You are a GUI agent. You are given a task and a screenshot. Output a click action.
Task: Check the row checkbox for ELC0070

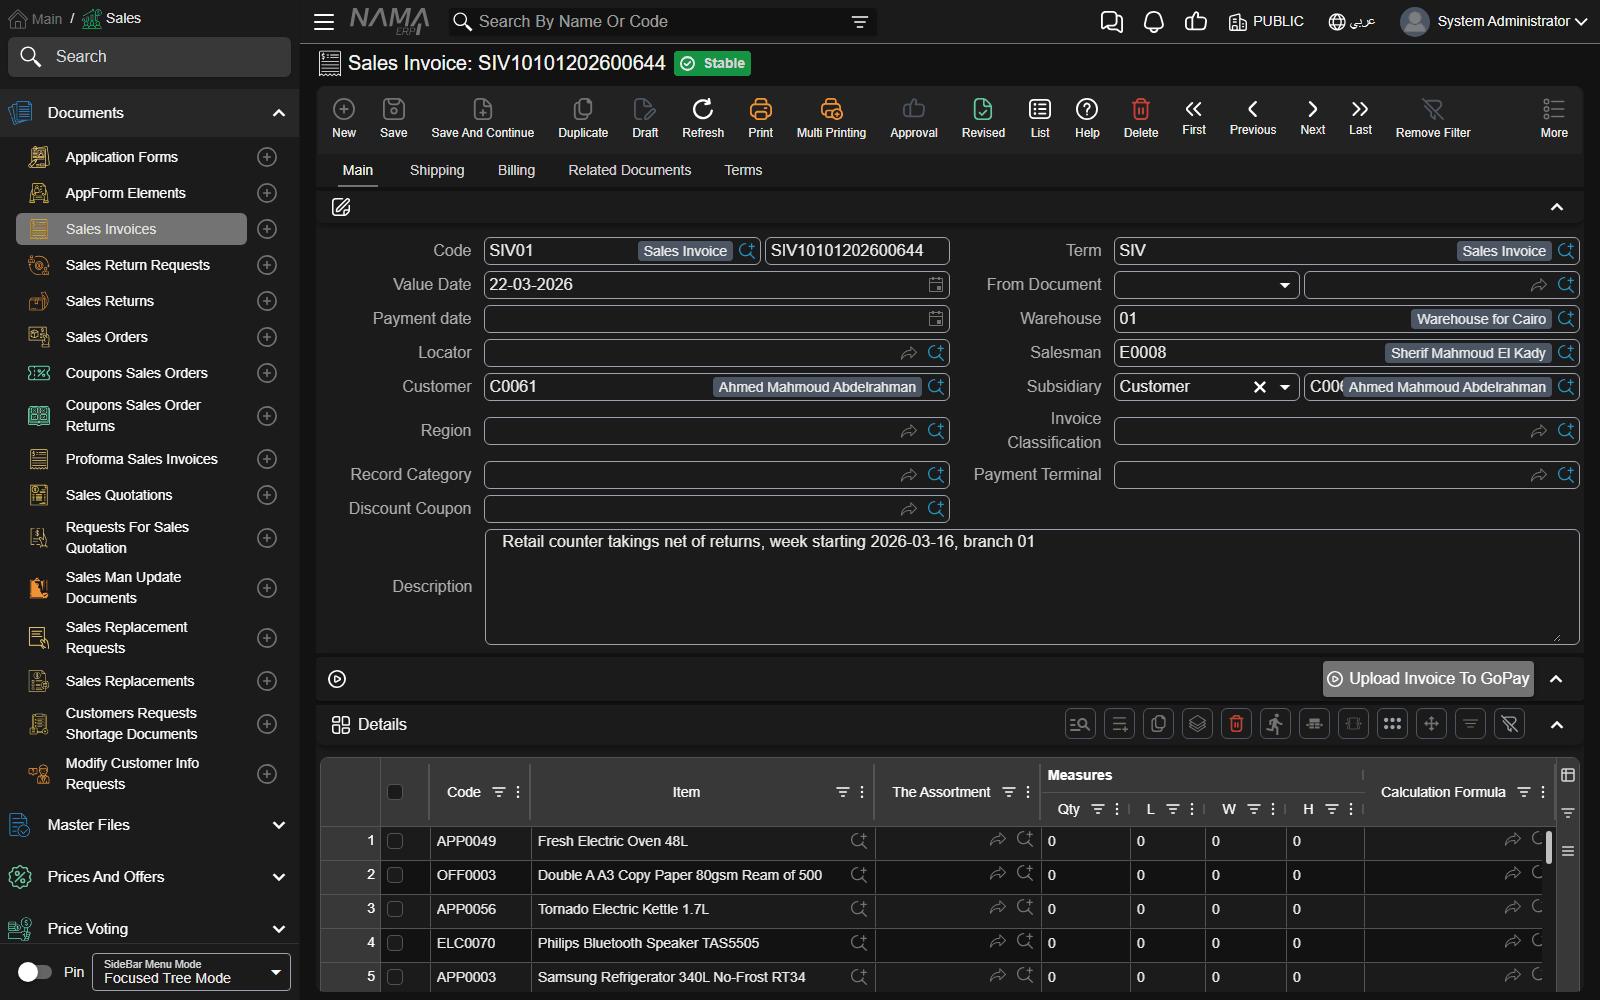[x=395, y=943]
